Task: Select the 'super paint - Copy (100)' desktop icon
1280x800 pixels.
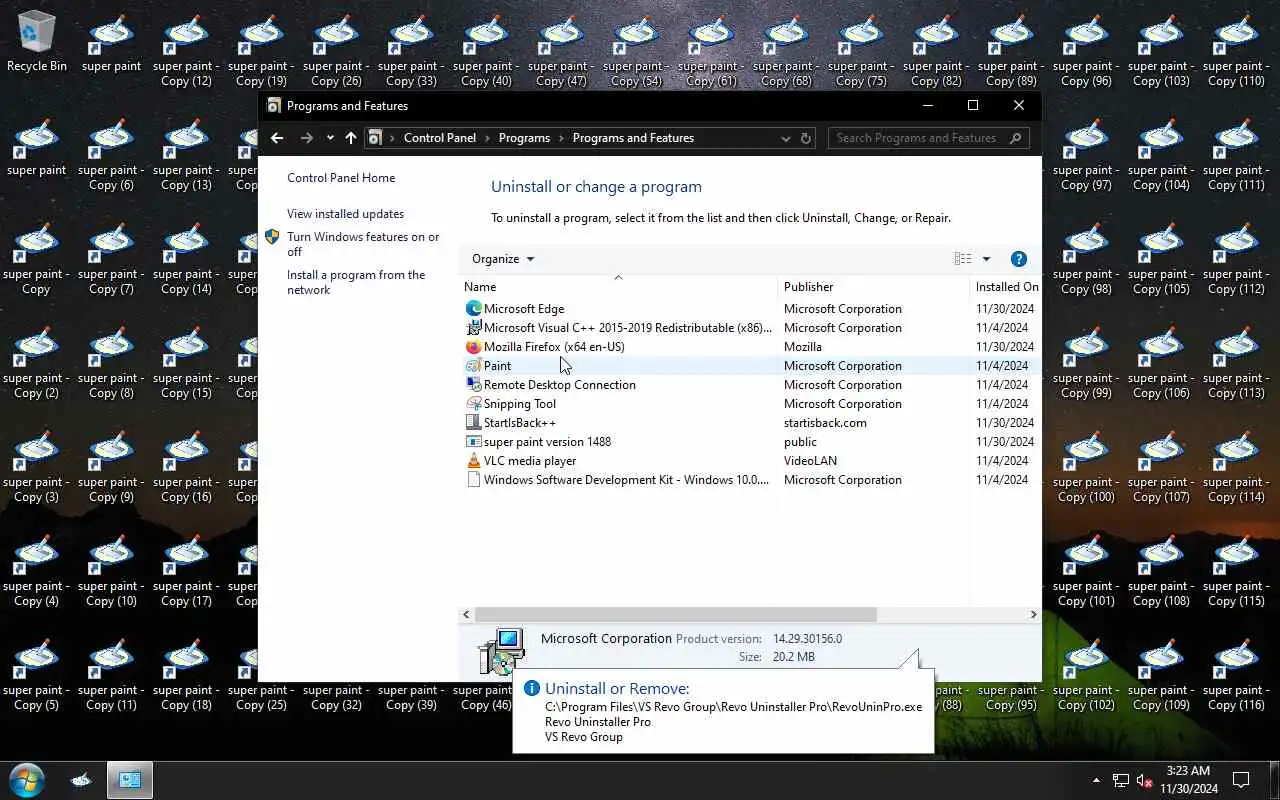Action: tap(1086, 466)
